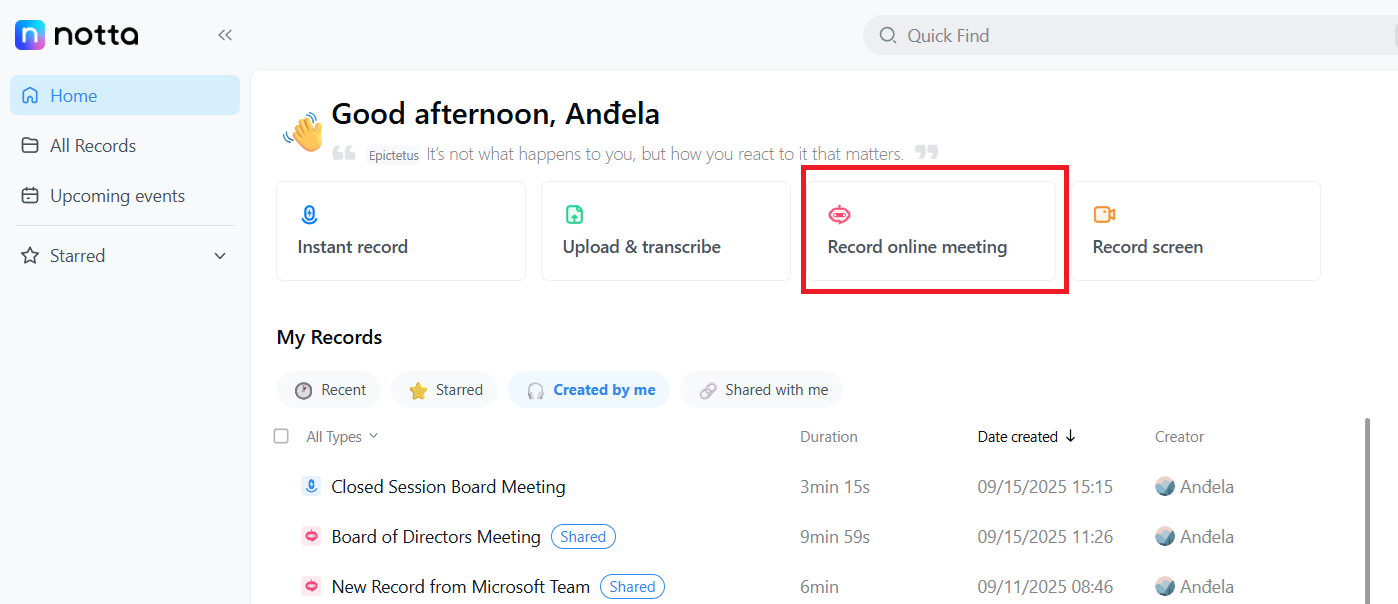Toggle the select-all records checkbox

point(281,436)
